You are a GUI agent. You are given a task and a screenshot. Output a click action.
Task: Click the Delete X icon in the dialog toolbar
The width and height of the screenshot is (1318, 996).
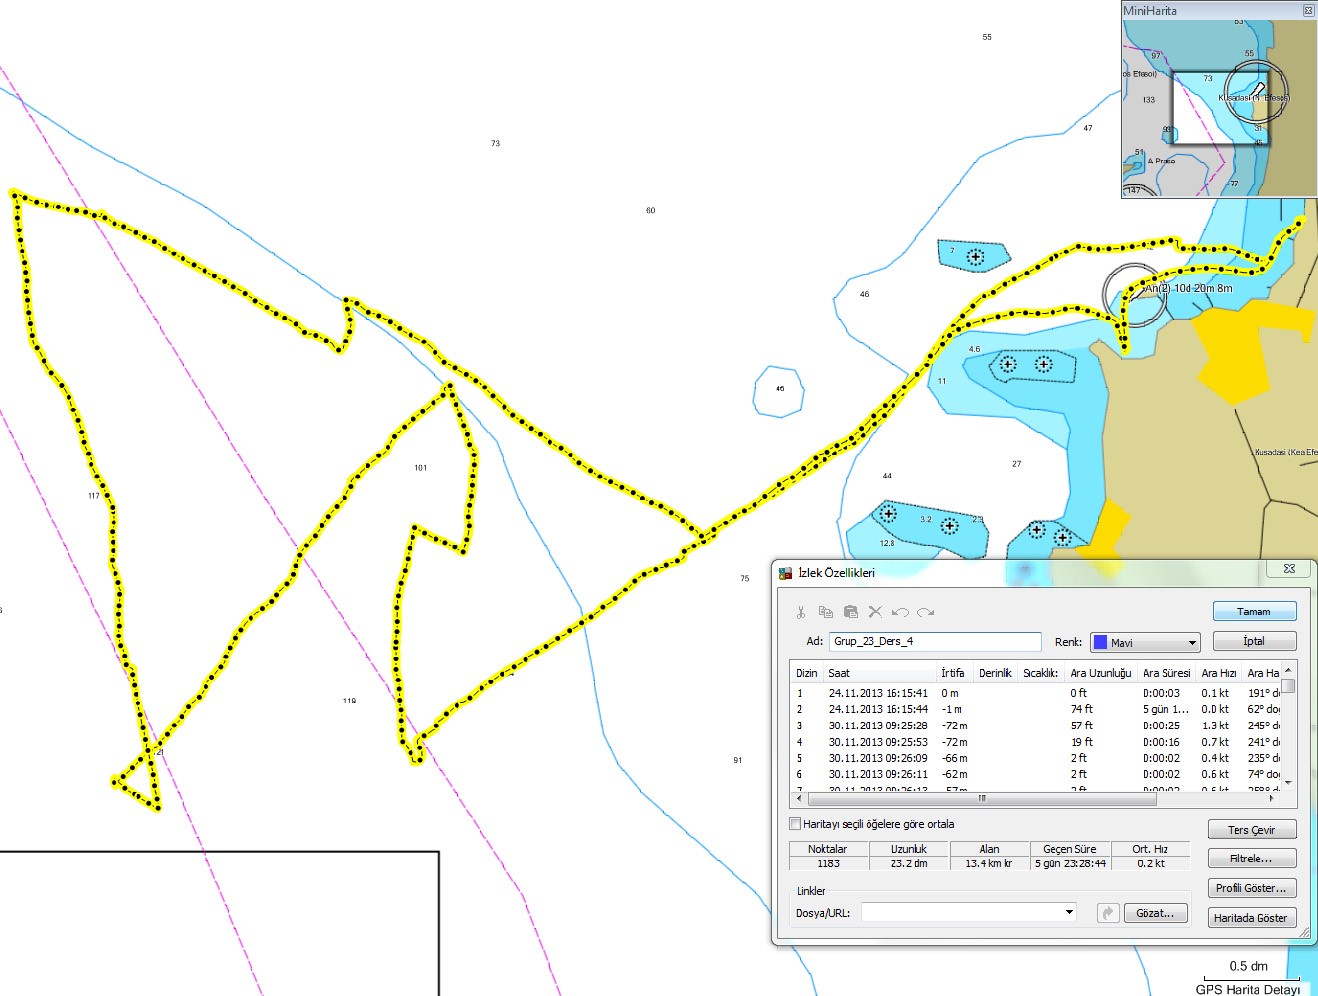tap(875, 612)
